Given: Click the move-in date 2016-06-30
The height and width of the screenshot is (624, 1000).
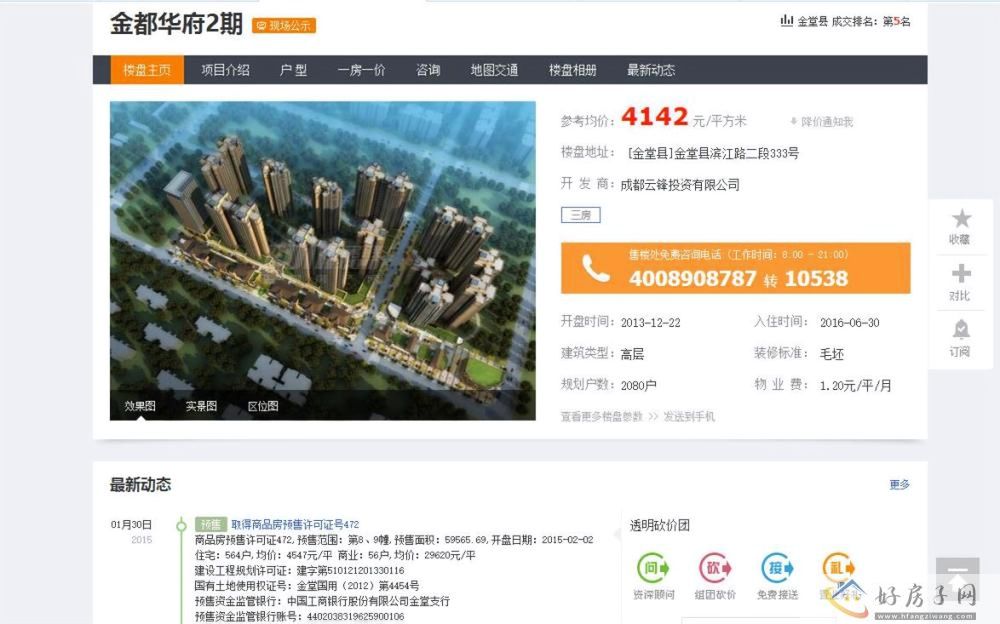Looking at the screenshot, I should pyautogui.click(x=849, y=323).
